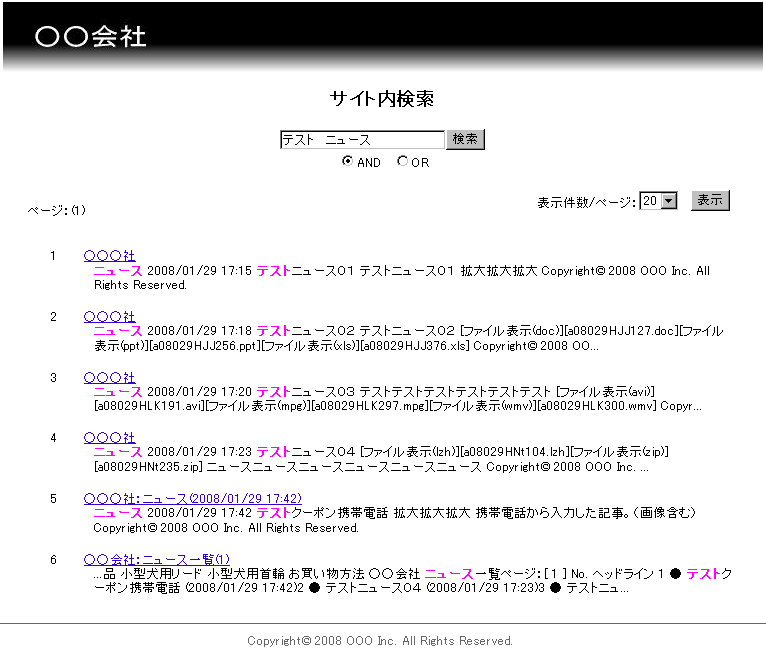
Task: Select the AND radio button
Action: point(347,161)
